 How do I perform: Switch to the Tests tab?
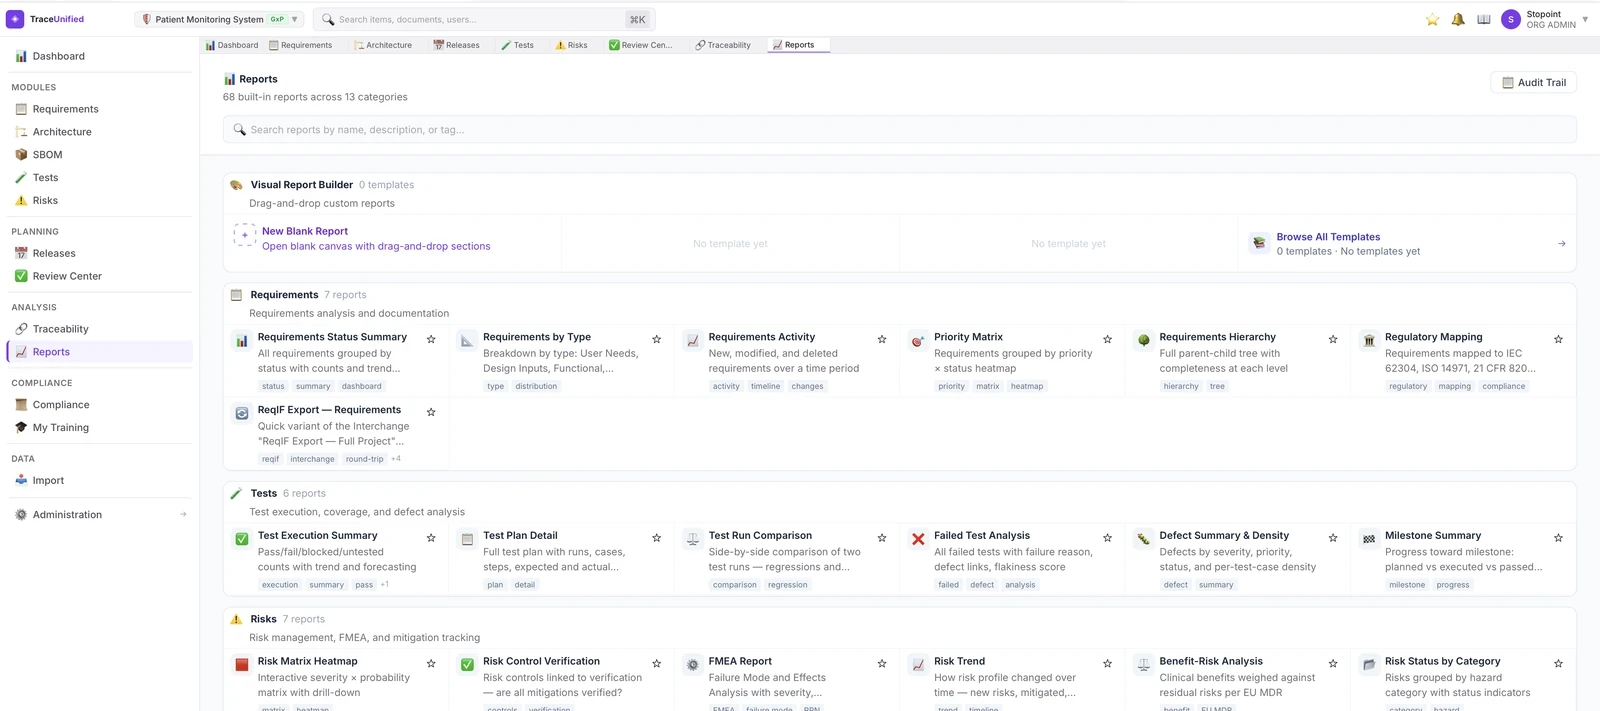pos(518,45)
